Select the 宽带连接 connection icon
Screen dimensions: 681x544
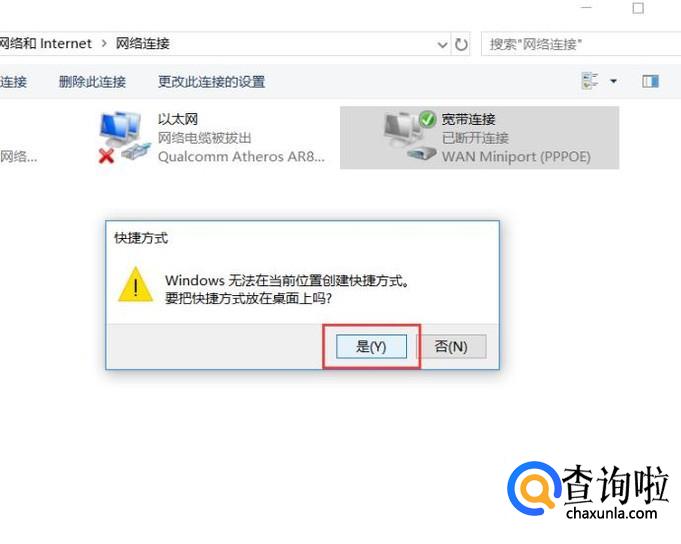(x=410, y=136)
